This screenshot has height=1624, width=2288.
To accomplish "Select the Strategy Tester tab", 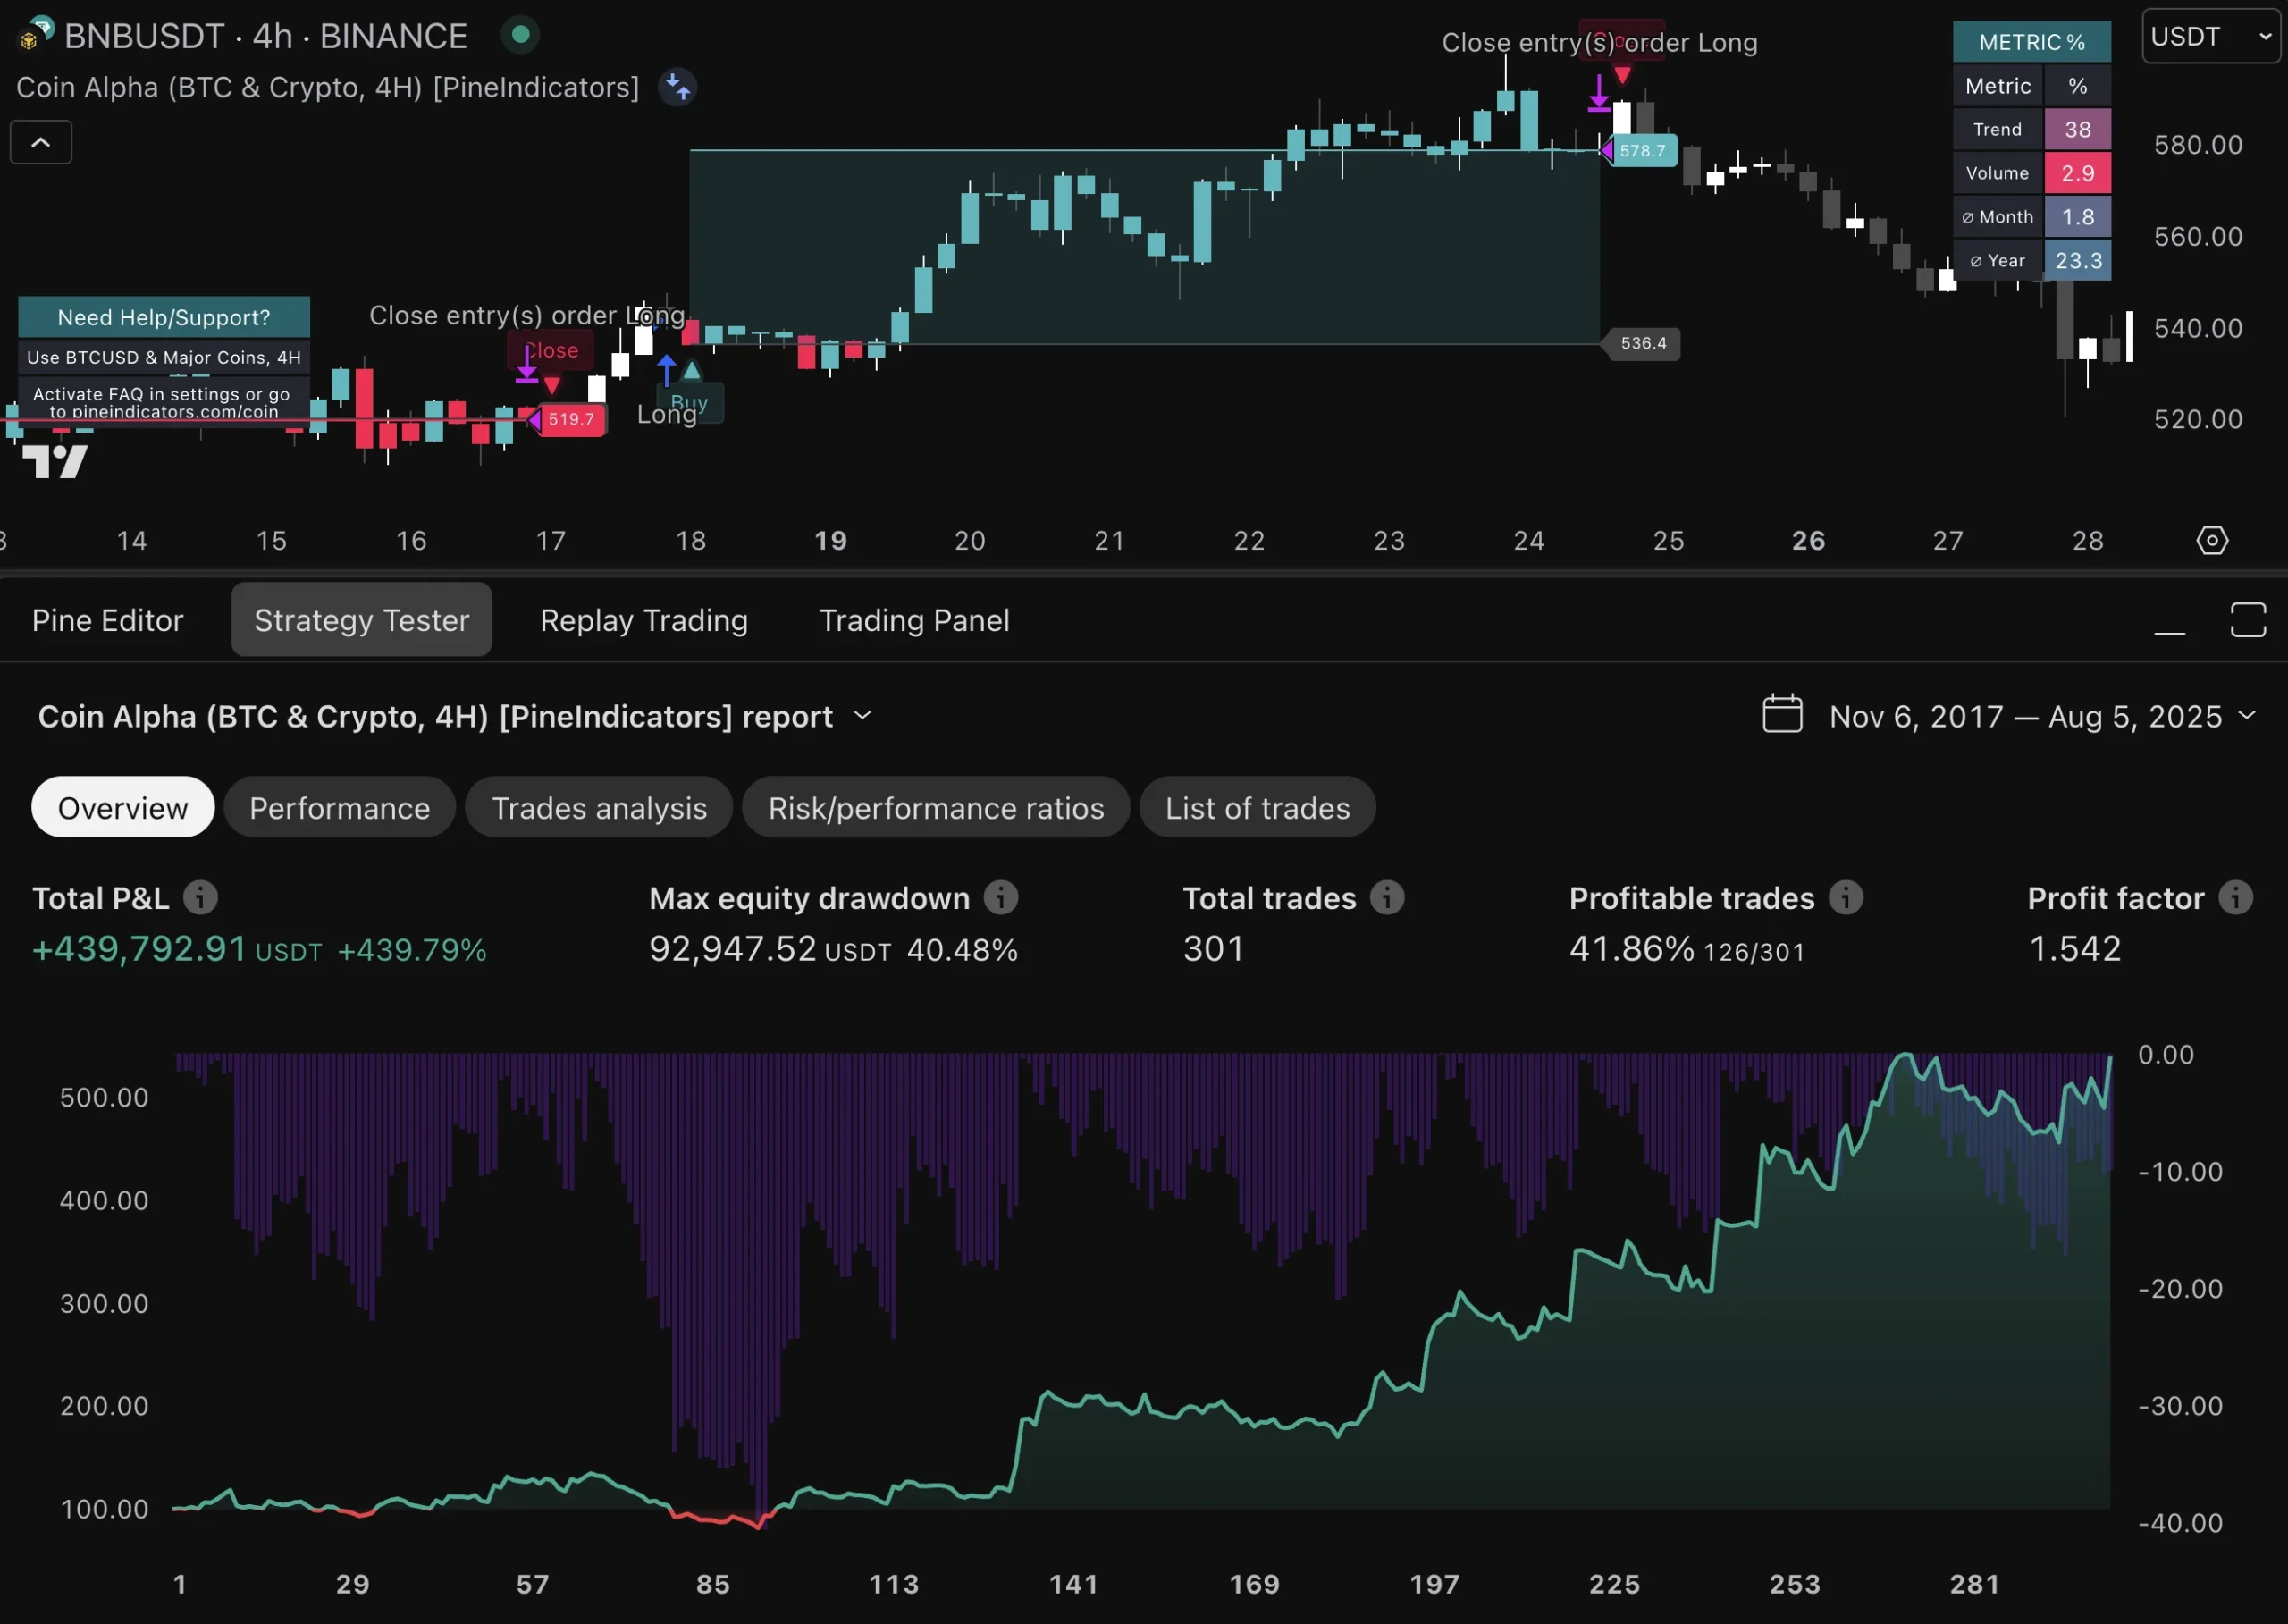I will (x=362, y=621).
